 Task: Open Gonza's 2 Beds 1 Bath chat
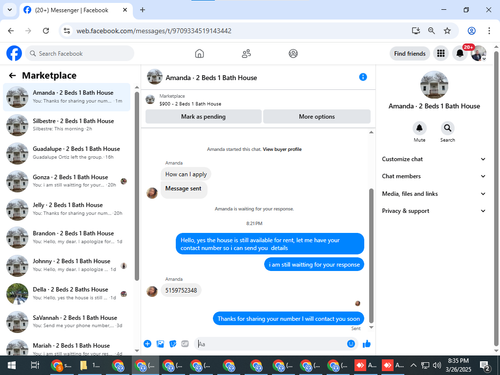(x=67, y=181)
